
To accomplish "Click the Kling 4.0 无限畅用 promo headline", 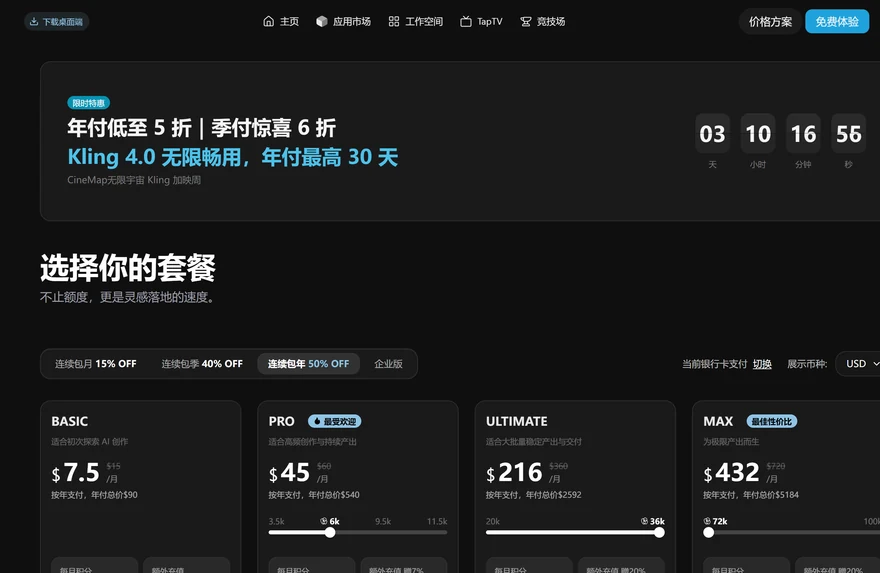I will pos(232,157).
